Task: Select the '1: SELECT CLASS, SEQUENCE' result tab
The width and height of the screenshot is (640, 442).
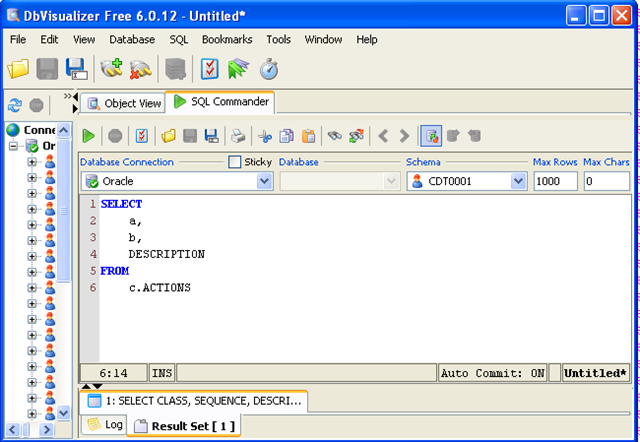Action: click(x=194, y=401)
